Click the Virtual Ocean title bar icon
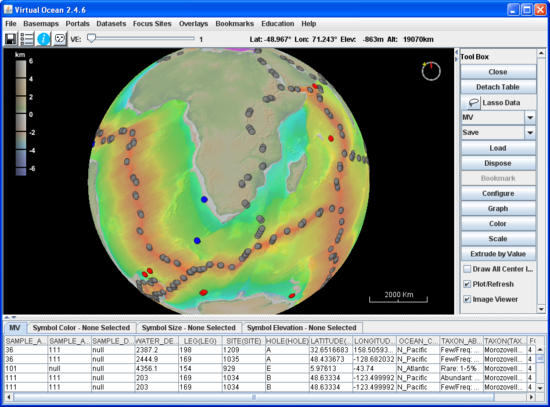 coord(8,9)
